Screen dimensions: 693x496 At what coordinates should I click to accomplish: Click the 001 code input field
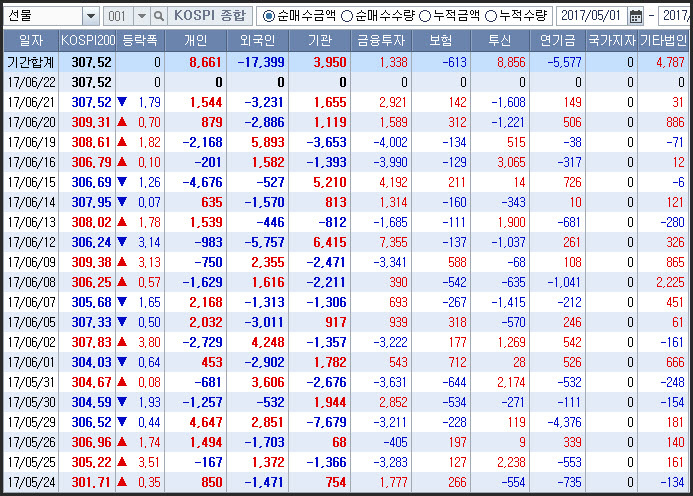click(118, 16)
